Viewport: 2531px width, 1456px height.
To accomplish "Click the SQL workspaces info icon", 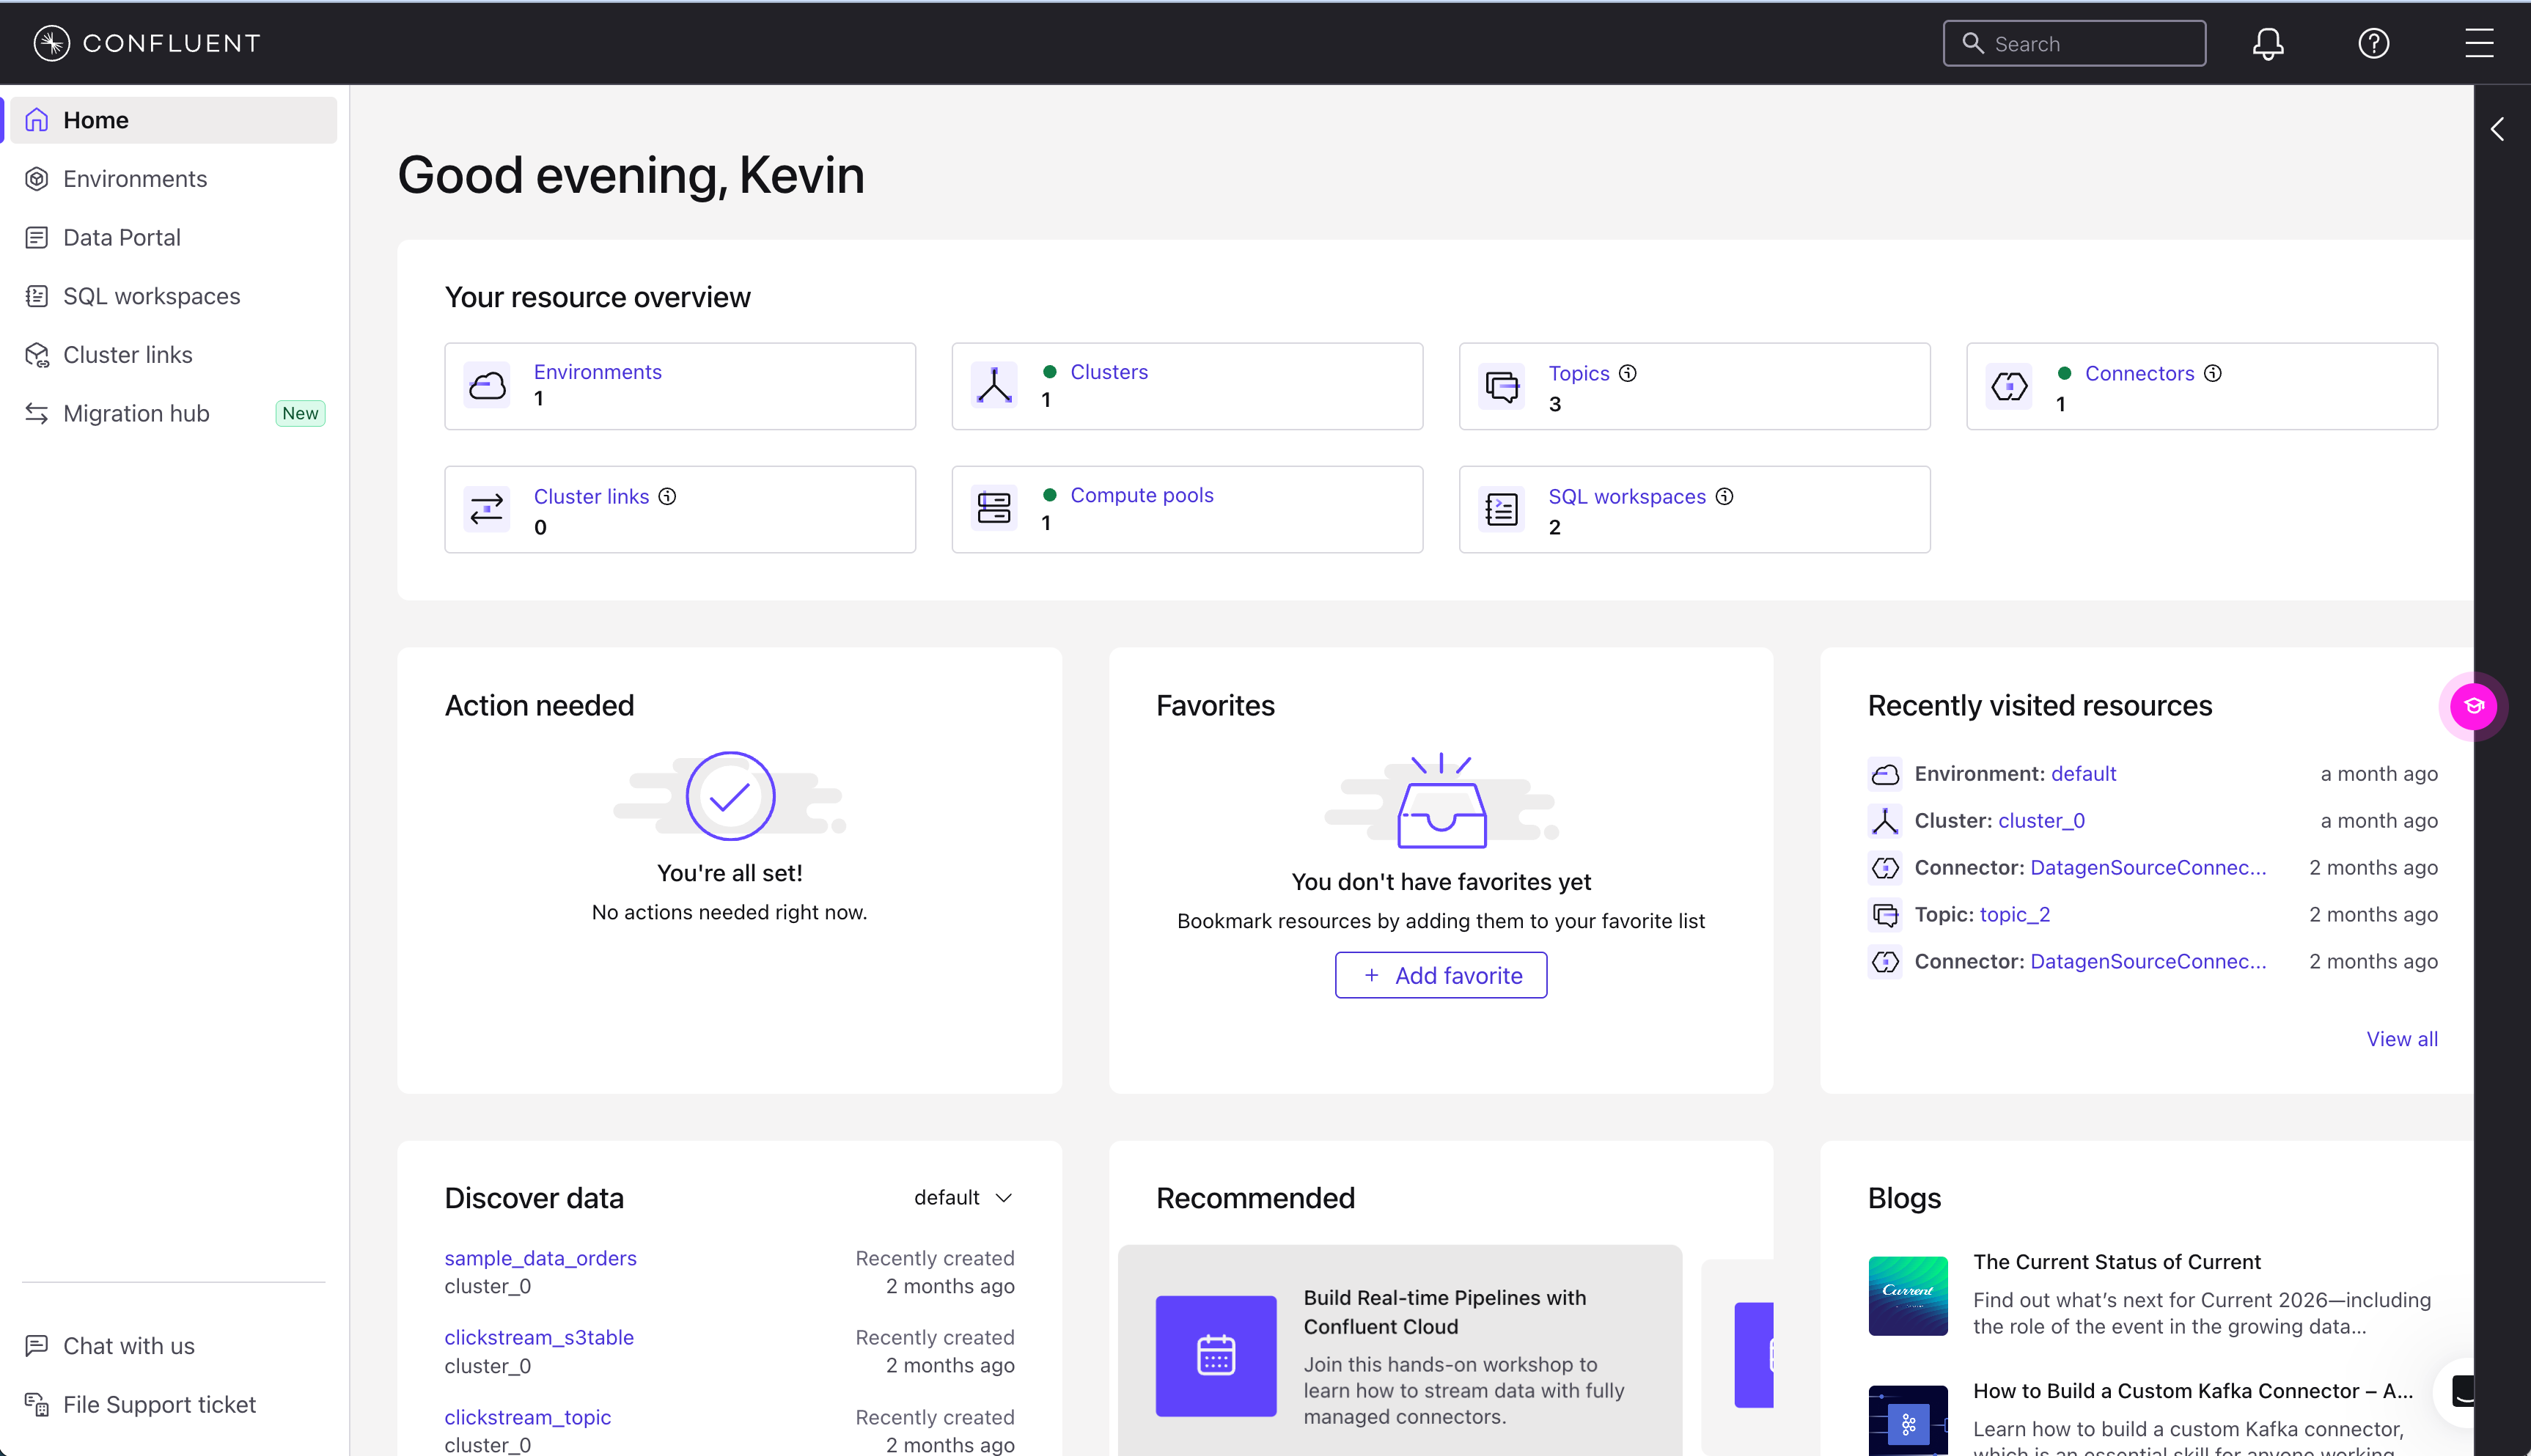I will pos(1724,496).
